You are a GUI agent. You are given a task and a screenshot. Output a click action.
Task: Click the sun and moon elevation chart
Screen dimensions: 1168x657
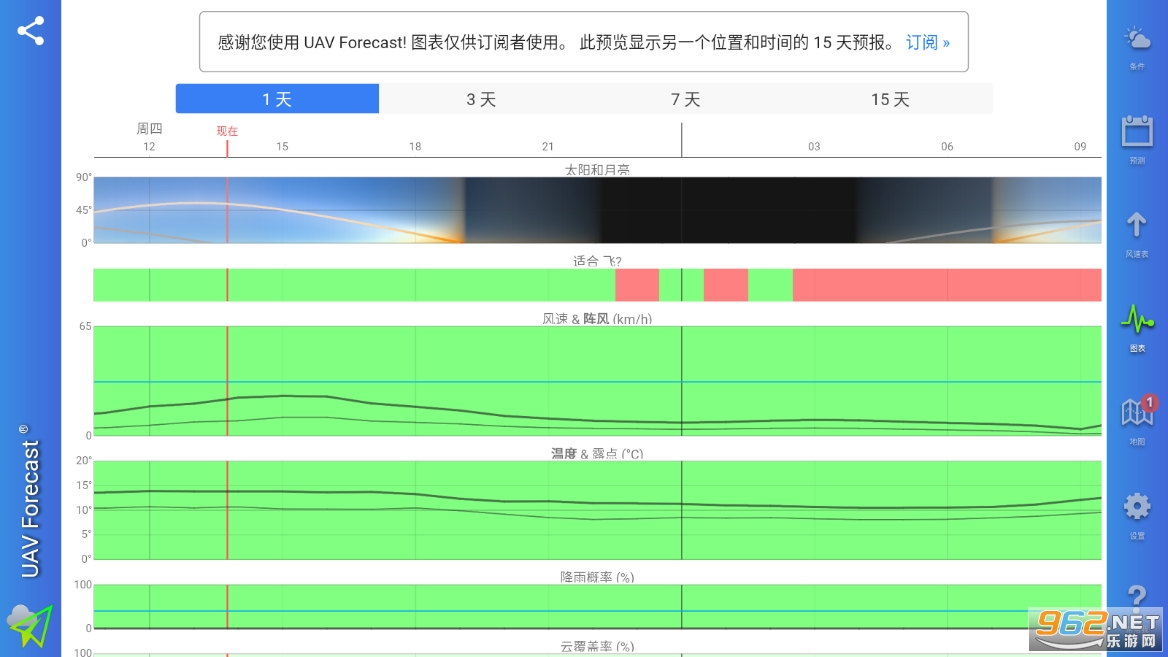(x=597, y=210)
